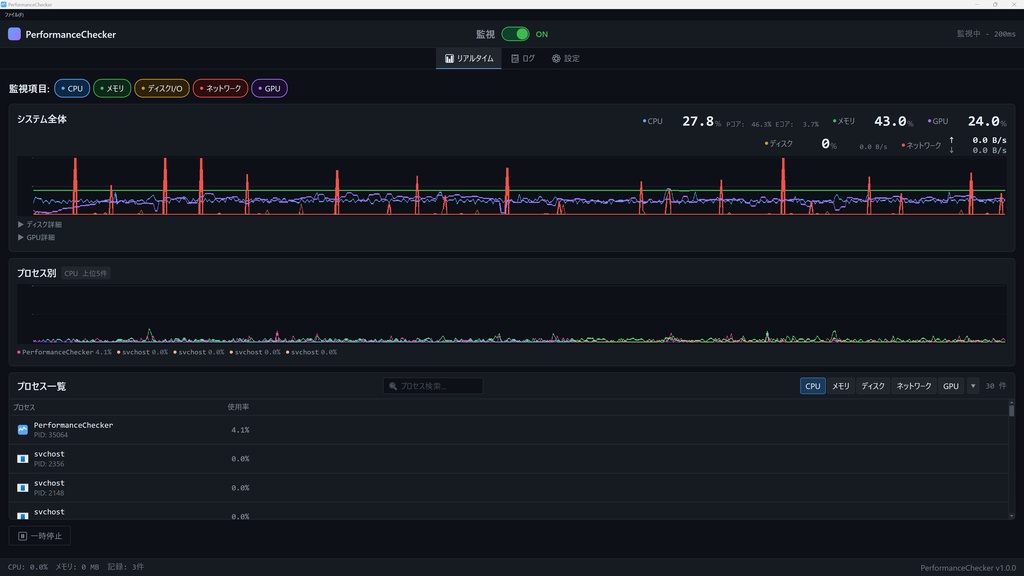This screenshot has width=1024, height=576.
Task: Select the PerformanceChecker PID 35064 row
Action: pos(508,430)
